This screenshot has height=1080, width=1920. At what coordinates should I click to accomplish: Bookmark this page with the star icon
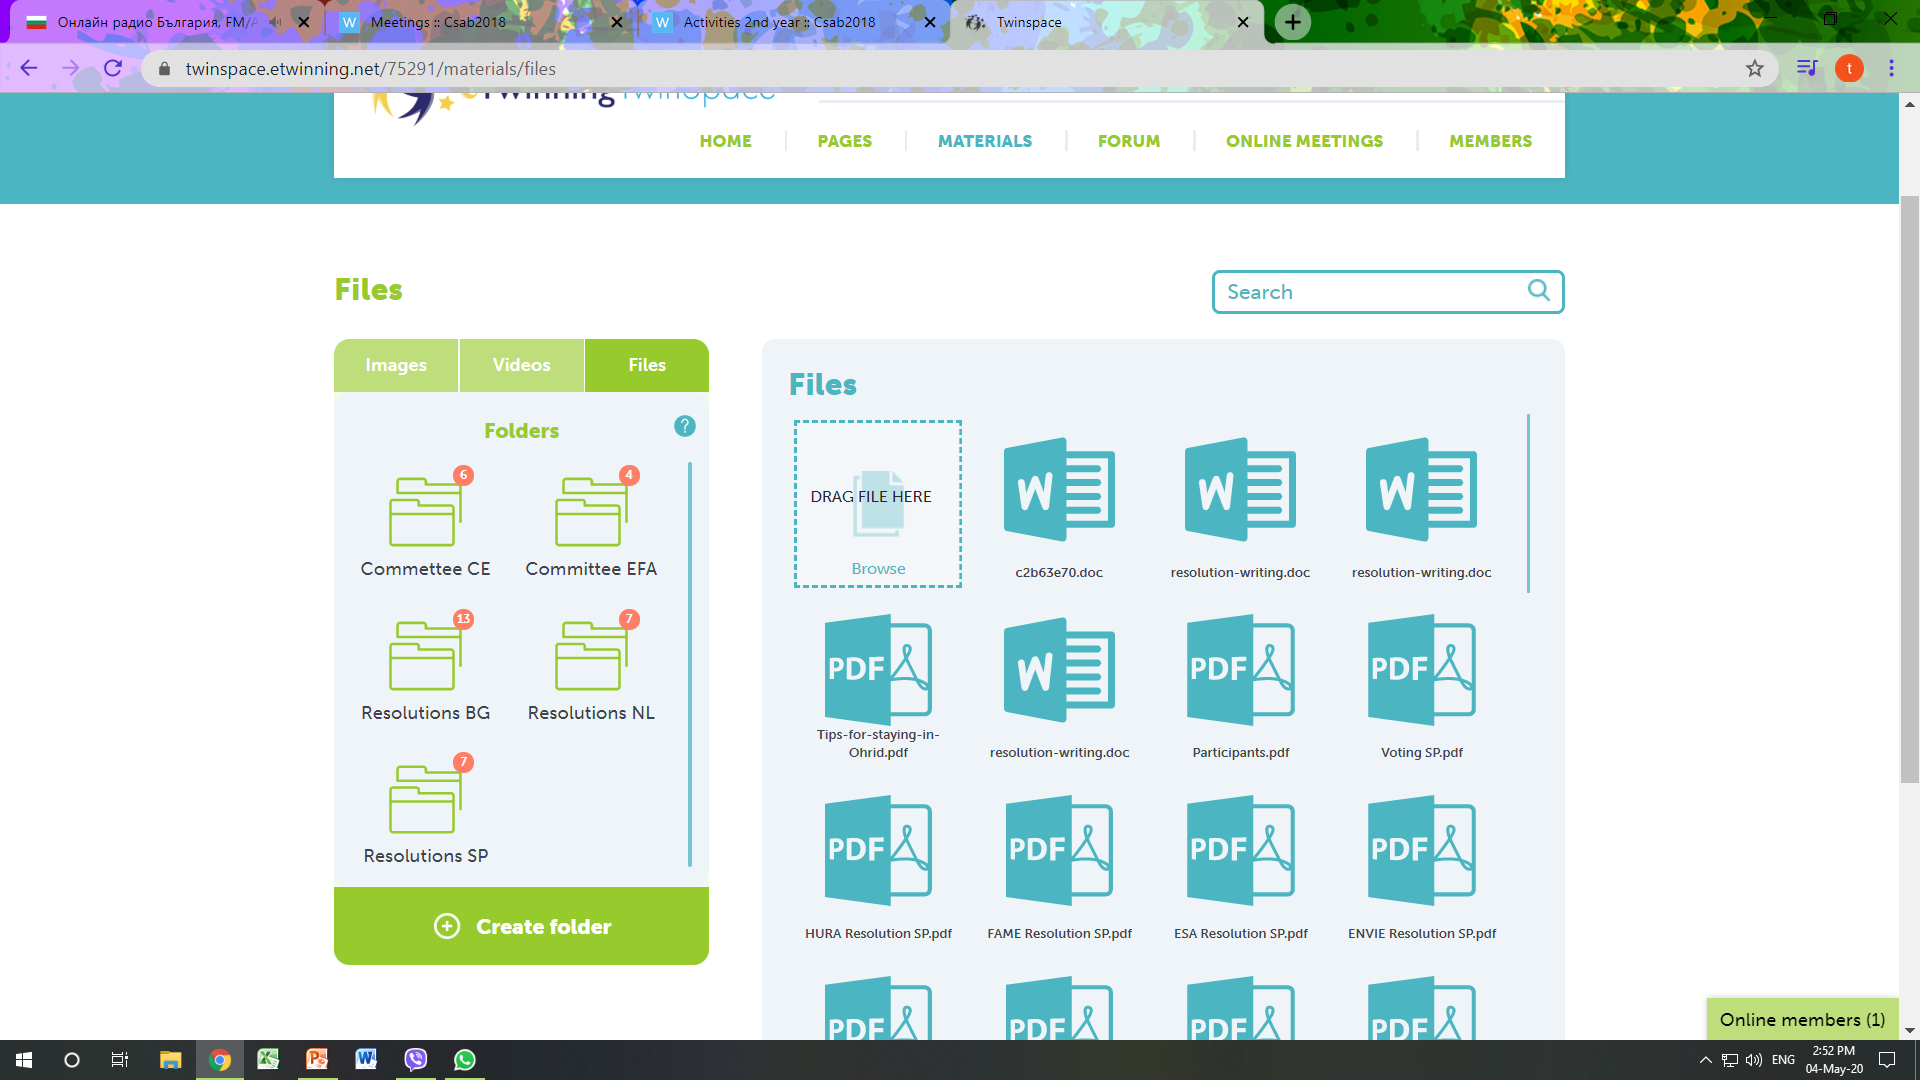tap(1755, 68)
